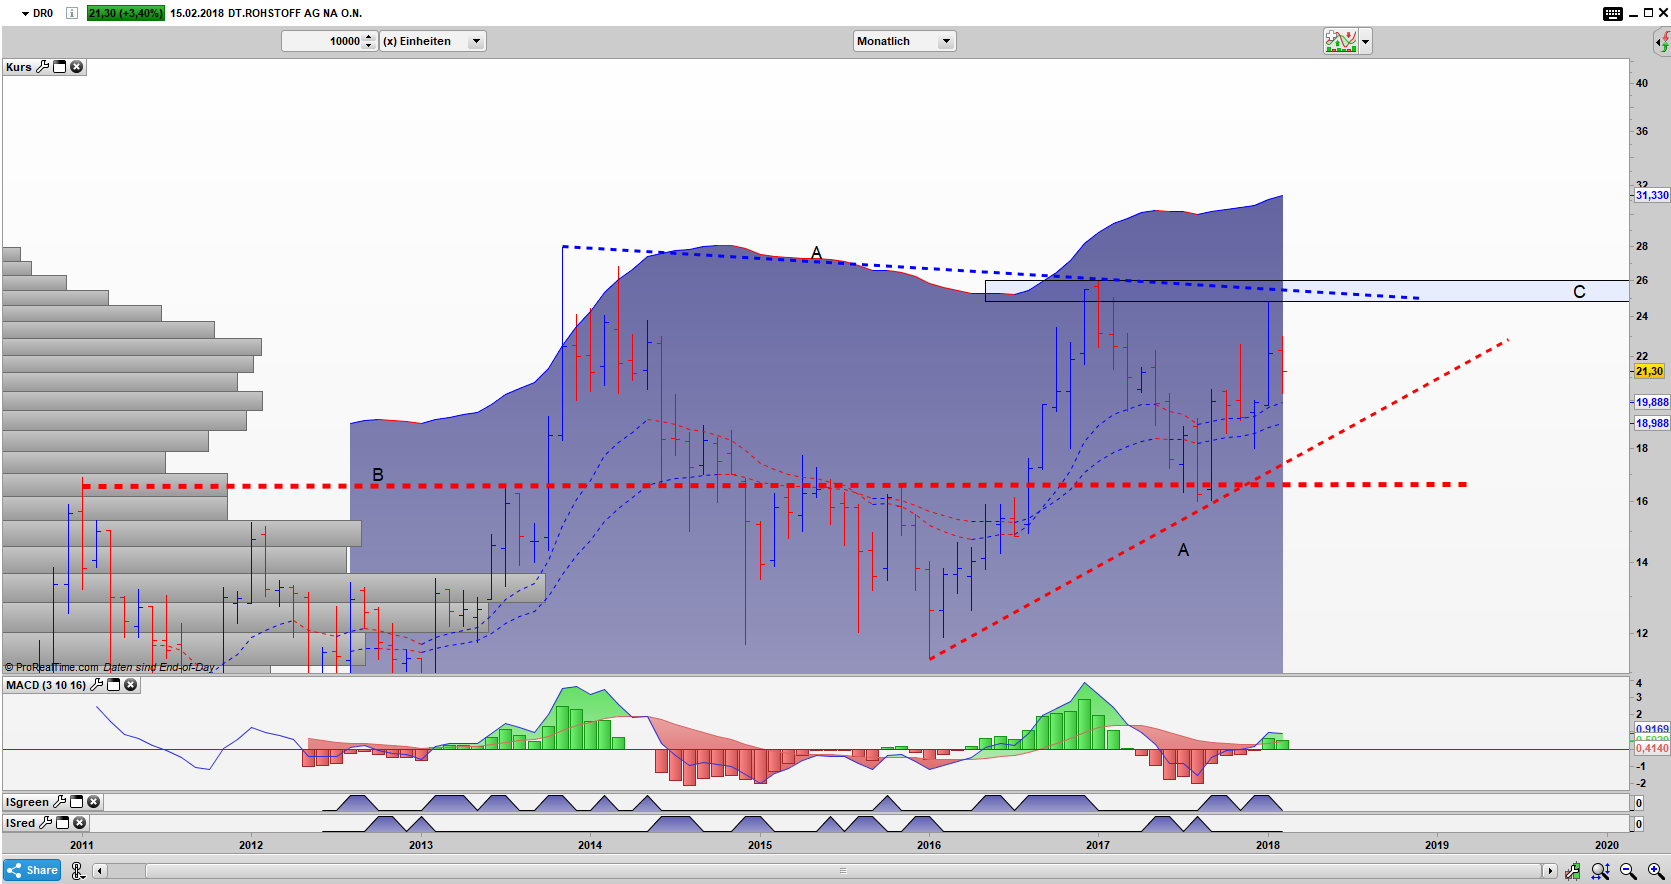Viewport: 1671px width, 884px height.
Task: Open the on-screen keyboard icon
Action: click(1612, 13)
